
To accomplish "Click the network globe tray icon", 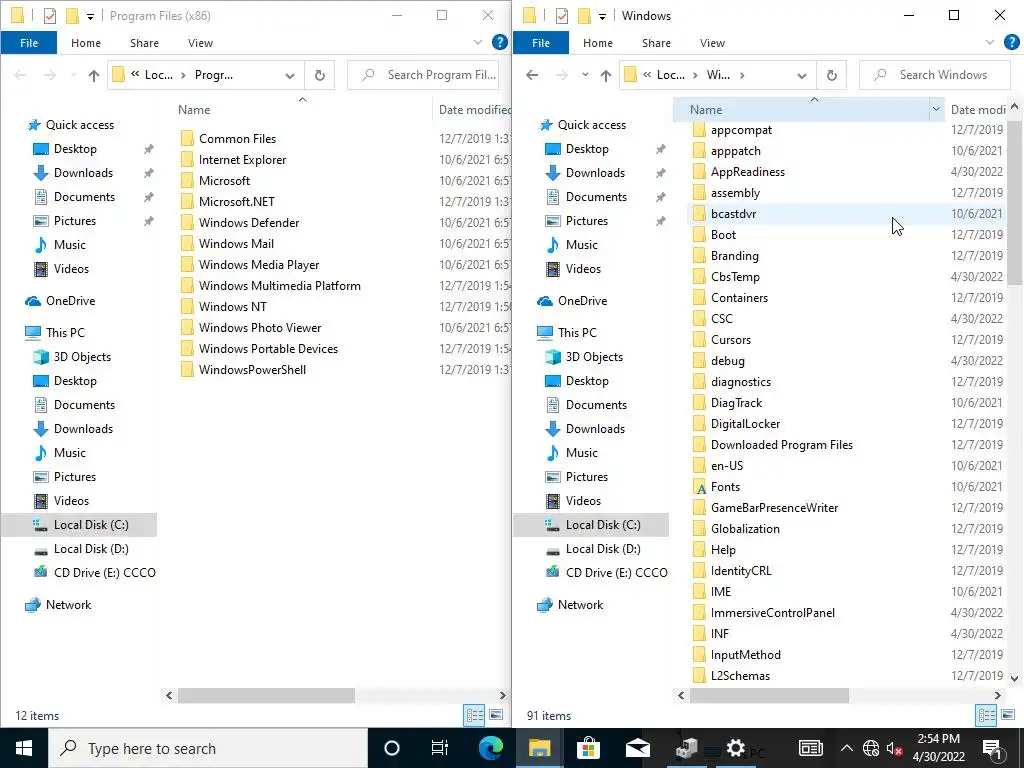I will pos(871,748).
